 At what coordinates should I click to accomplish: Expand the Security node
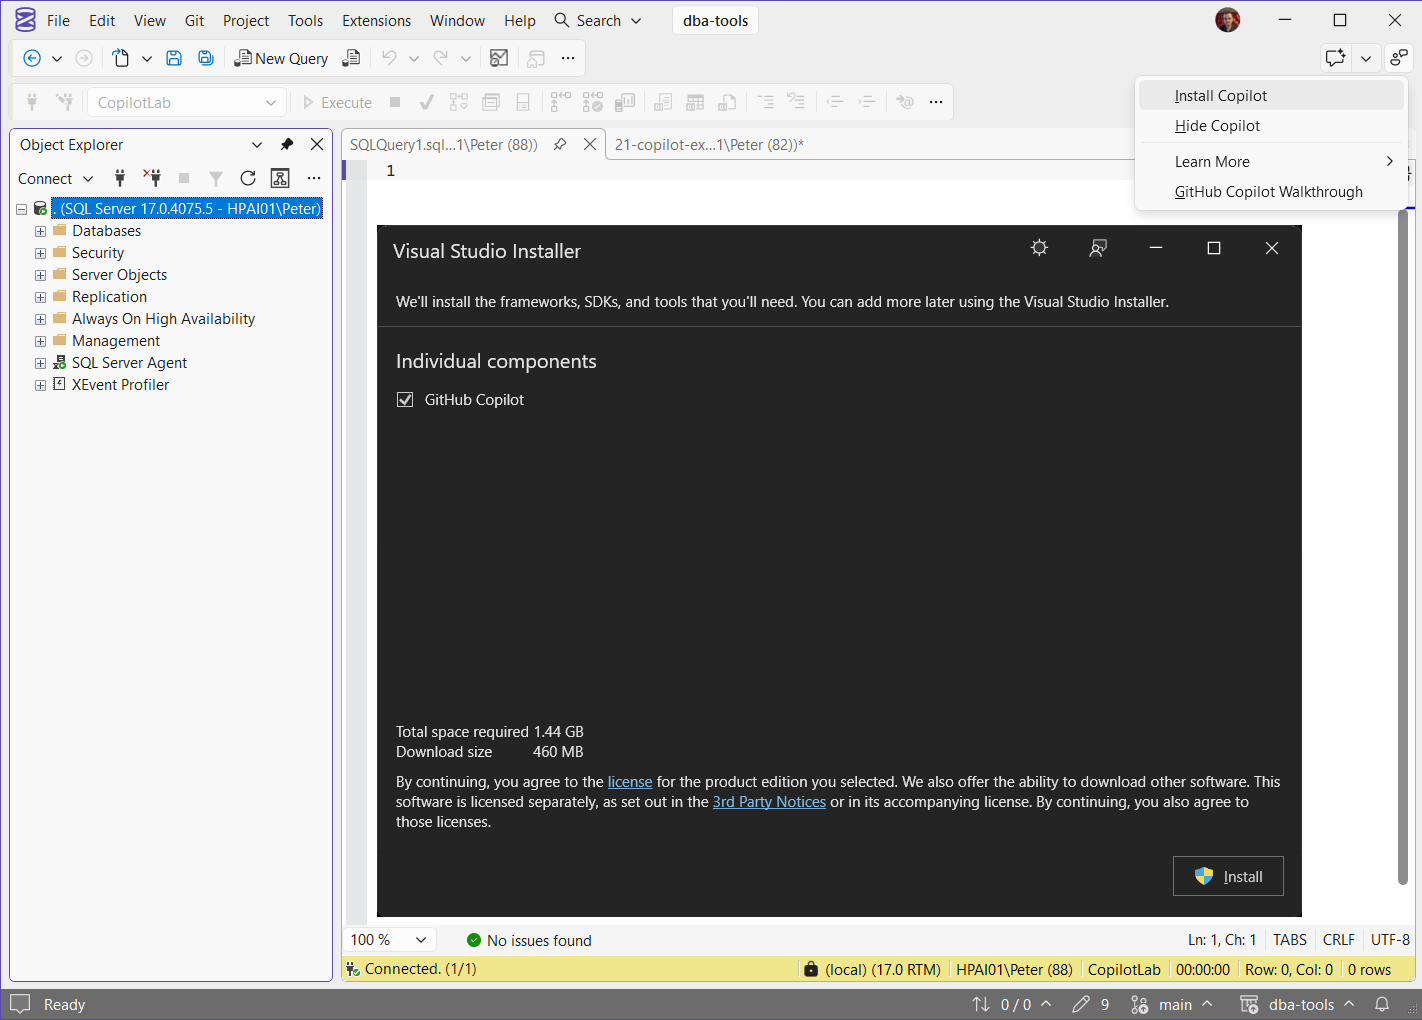40,253
